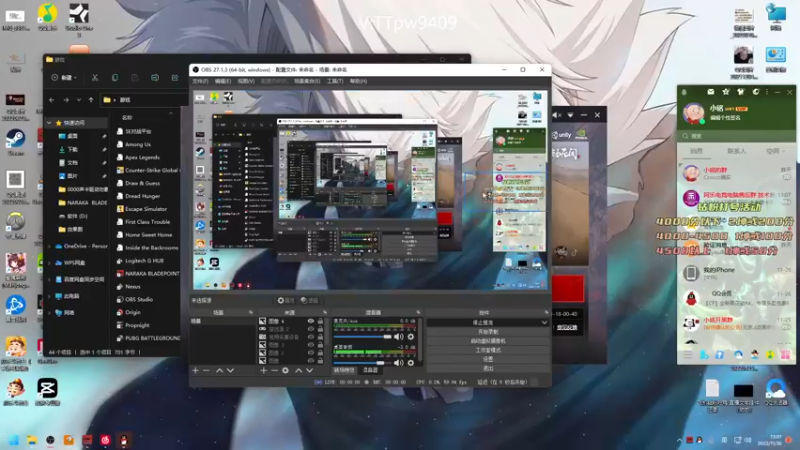Click the 退出 button in OBS controls
This screenshot has width=800, height=450.
488,368
